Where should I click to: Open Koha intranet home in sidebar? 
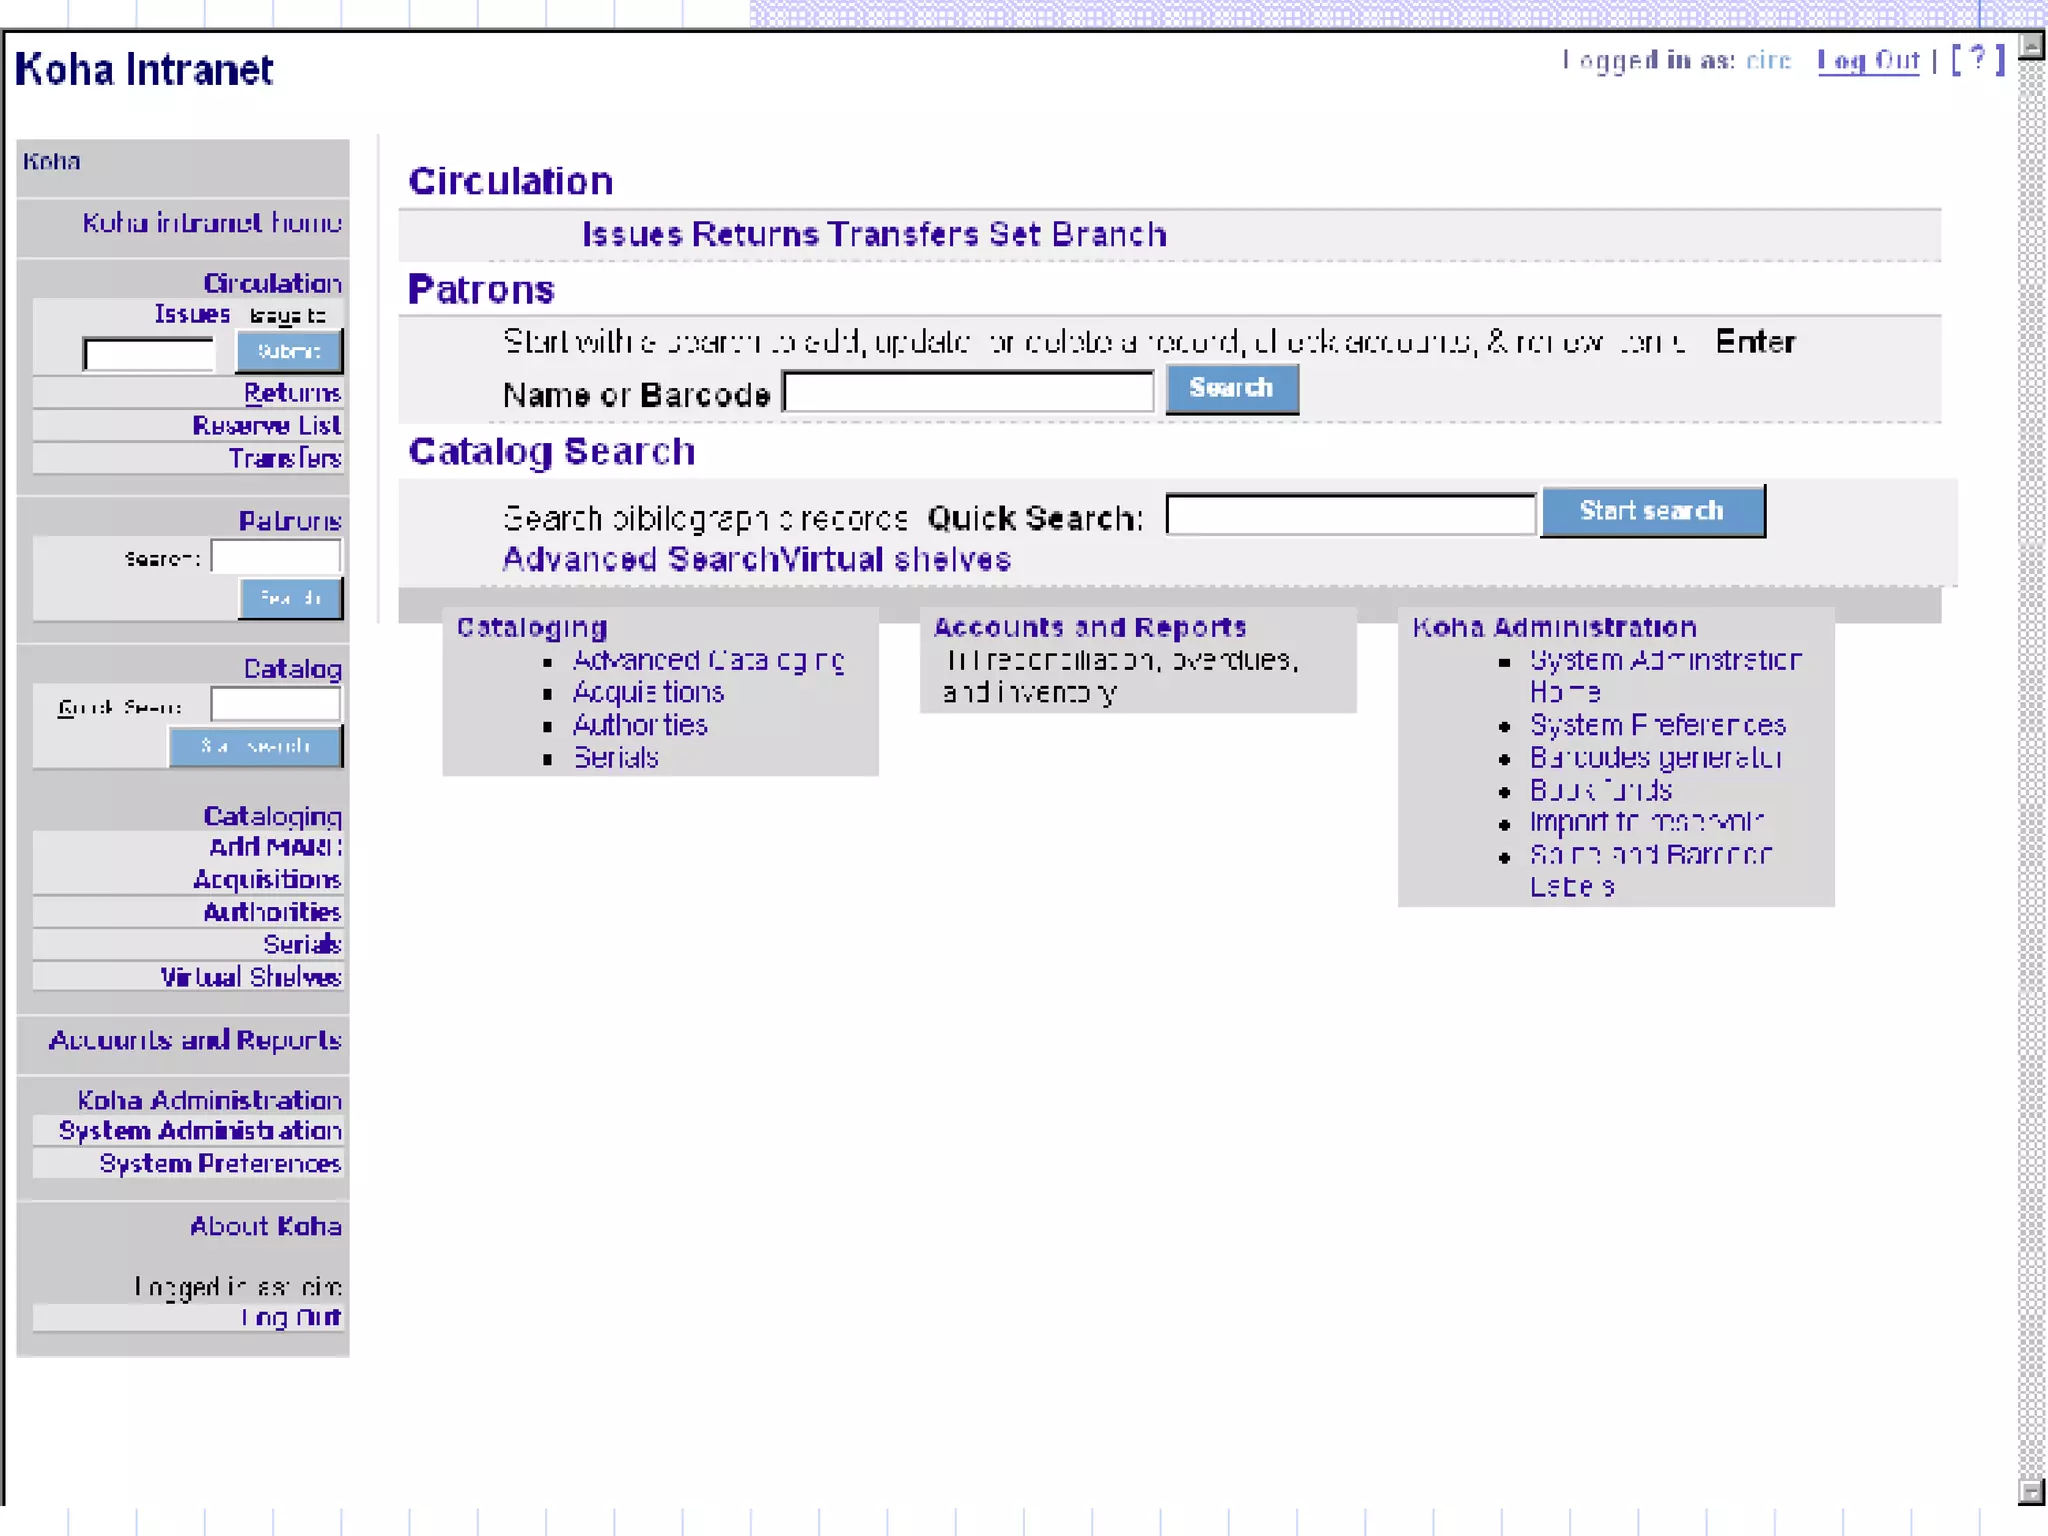(x=211, y=223)
